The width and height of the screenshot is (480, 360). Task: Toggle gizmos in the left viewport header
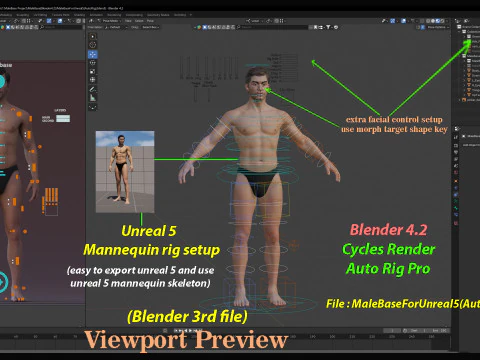point(49,21)
